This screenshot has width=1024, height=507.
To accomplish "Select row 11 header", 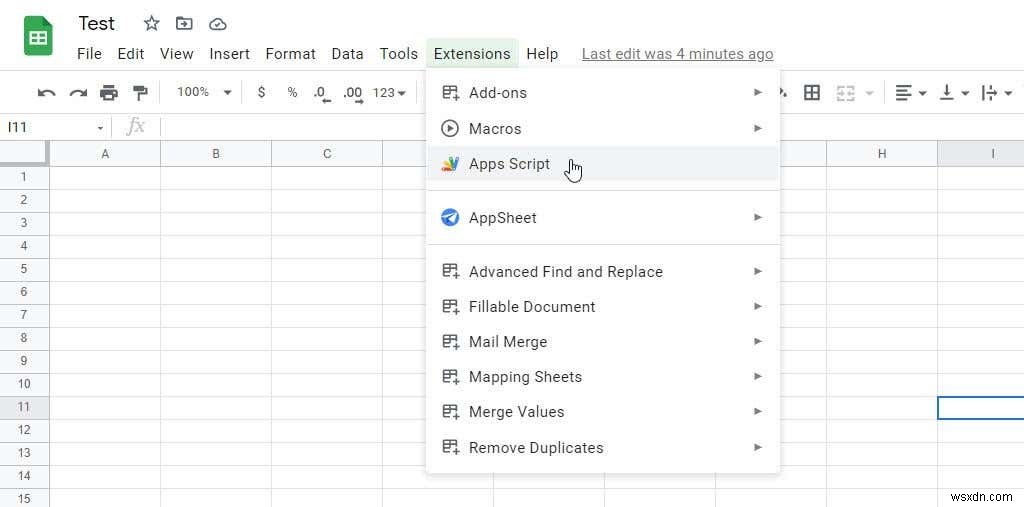I will click(24, 407).
